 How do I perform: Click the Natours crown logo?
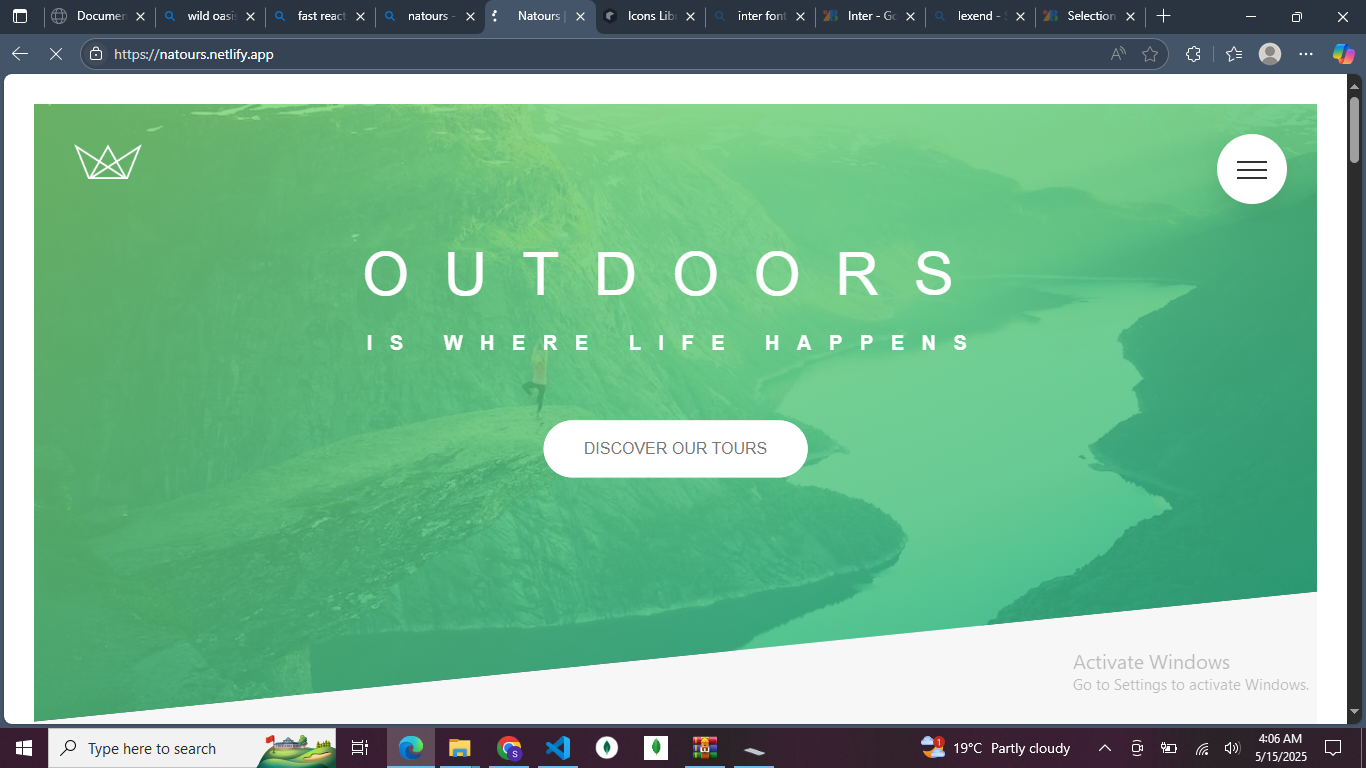click(x=108, y=162)
